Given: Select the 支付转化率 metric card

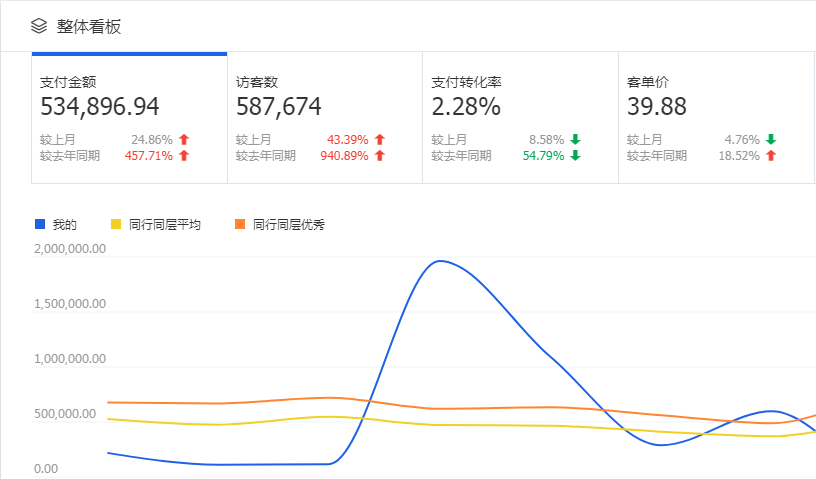Looking at the screenshot, I should pos(520,118).
